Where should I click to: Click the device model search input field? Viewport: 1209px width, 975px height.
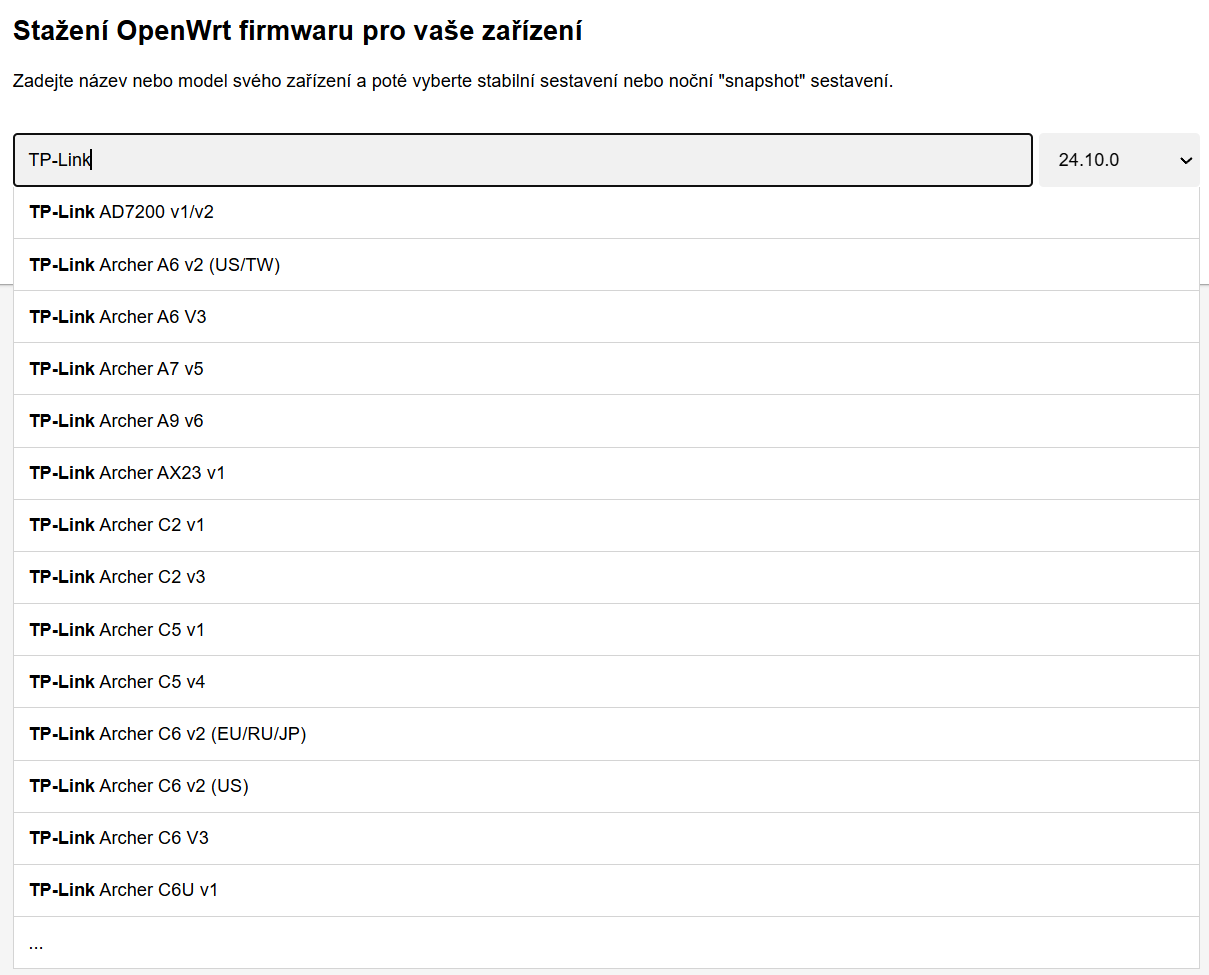coord(522,160)
